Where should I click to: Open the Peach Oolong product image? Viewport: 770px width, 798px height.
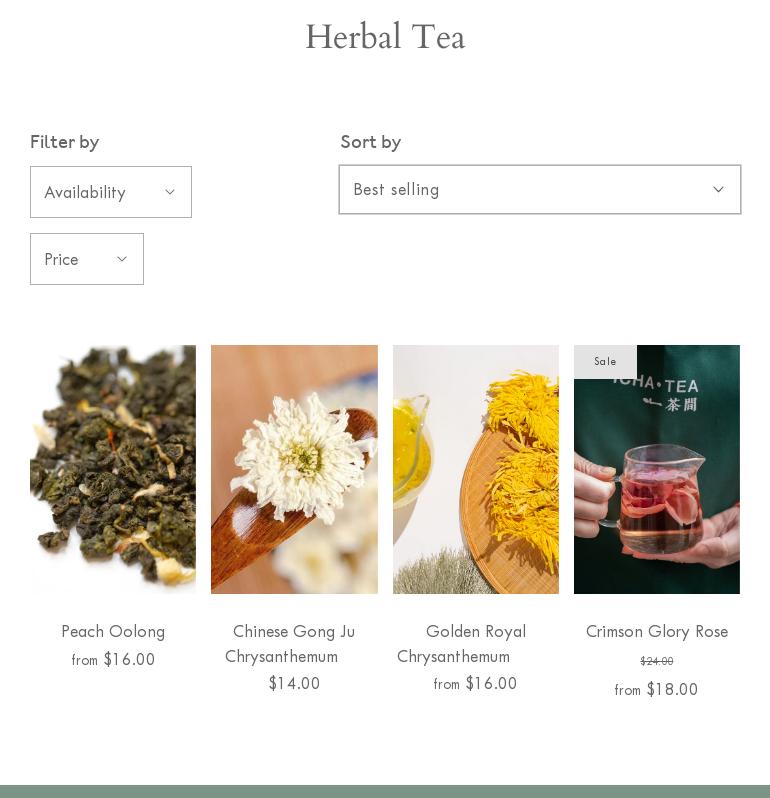(x=113, y=469)
